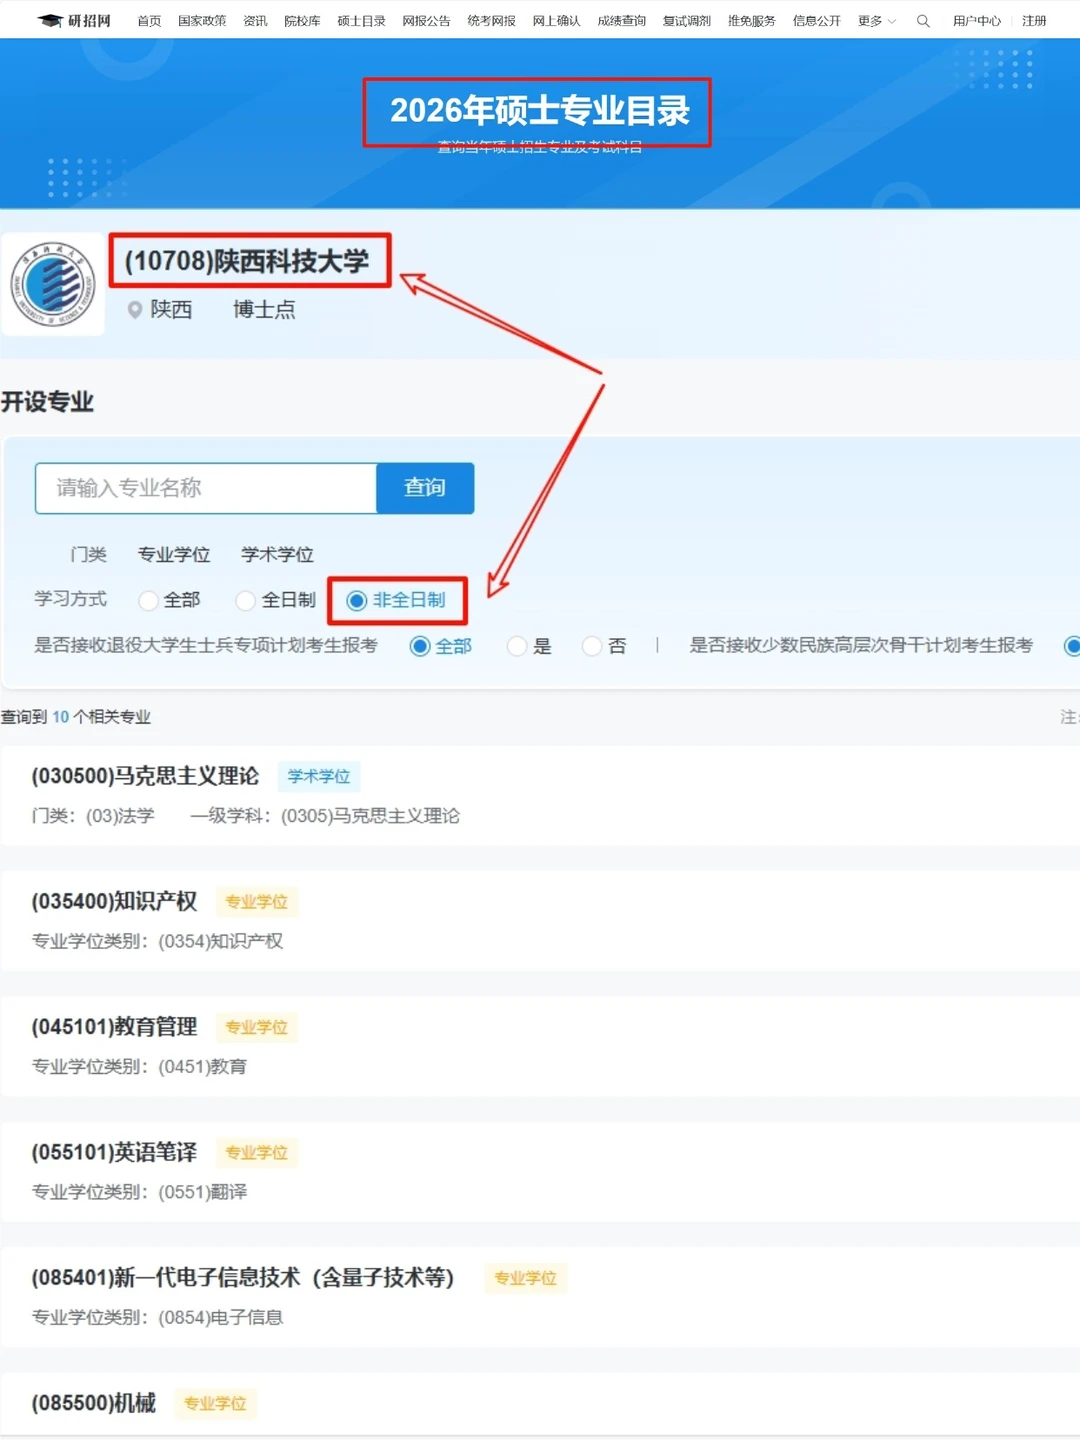Image resolution: width=1080 pixels, height=1440 pixels.
Task: Click the 注册 link
Action: point(1034,20)
